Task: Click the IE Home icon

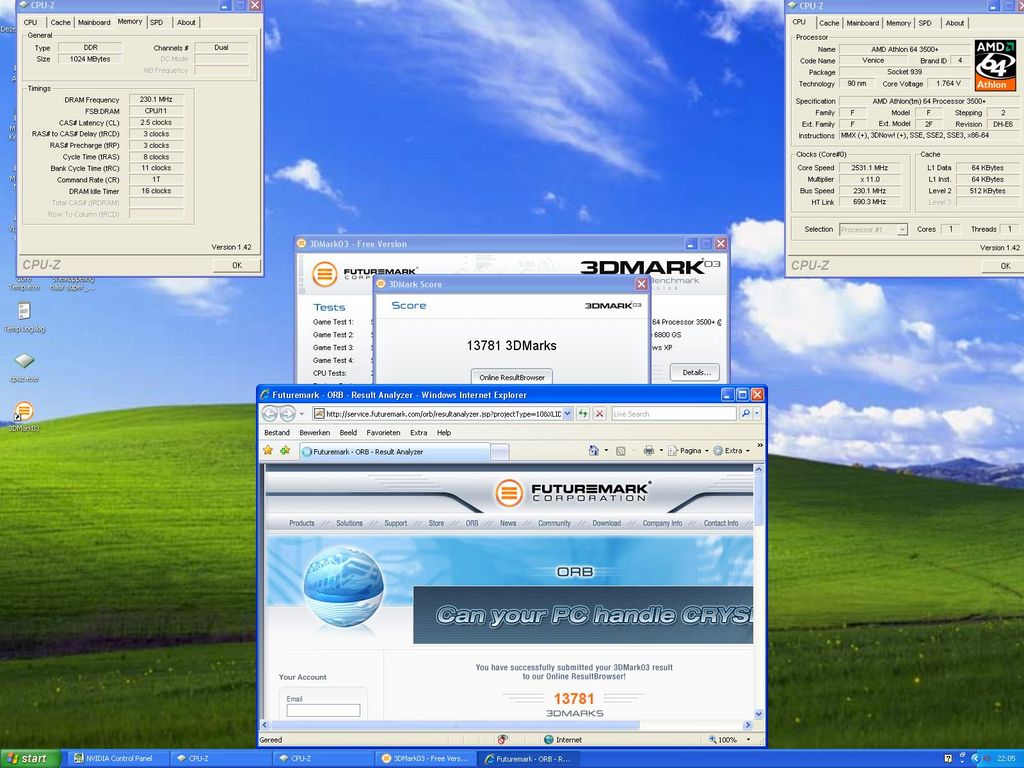Action: (x=594, y=451)
